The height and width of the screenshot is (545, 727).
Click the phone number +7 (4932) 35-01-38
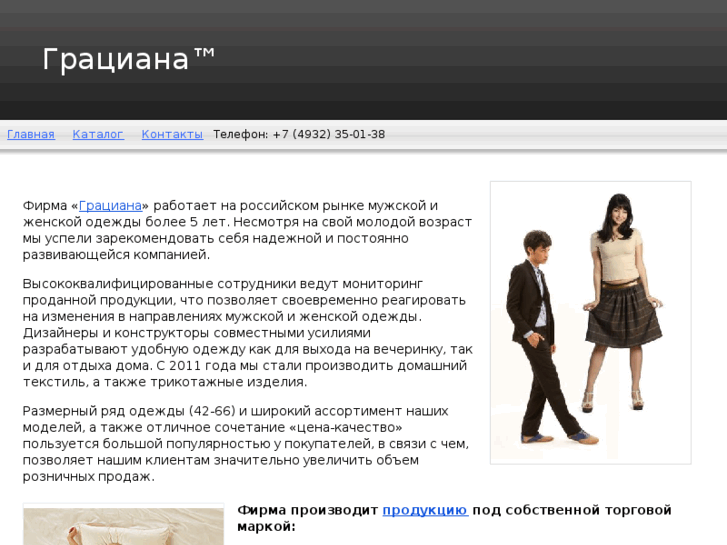(x=329, y=135)
